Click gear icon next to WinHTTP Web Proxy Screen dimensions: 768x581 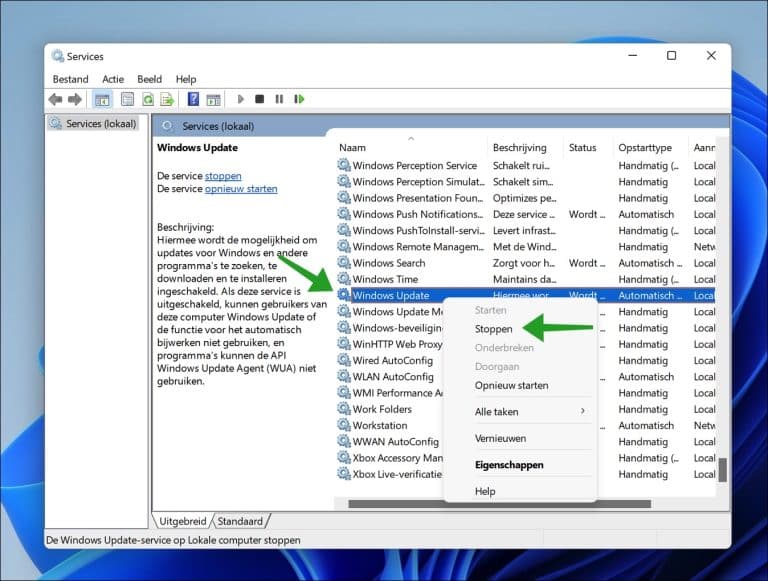point(344,344)
